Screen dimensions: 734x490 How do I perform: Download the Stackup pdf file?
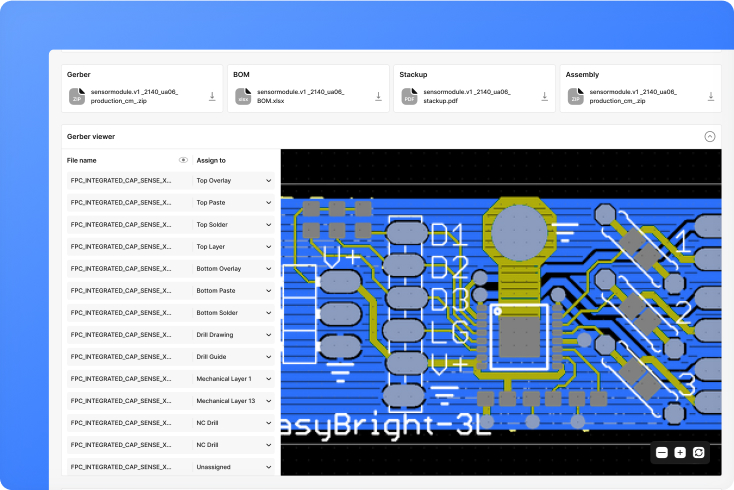pyautogui.click(x=544, y=96)
